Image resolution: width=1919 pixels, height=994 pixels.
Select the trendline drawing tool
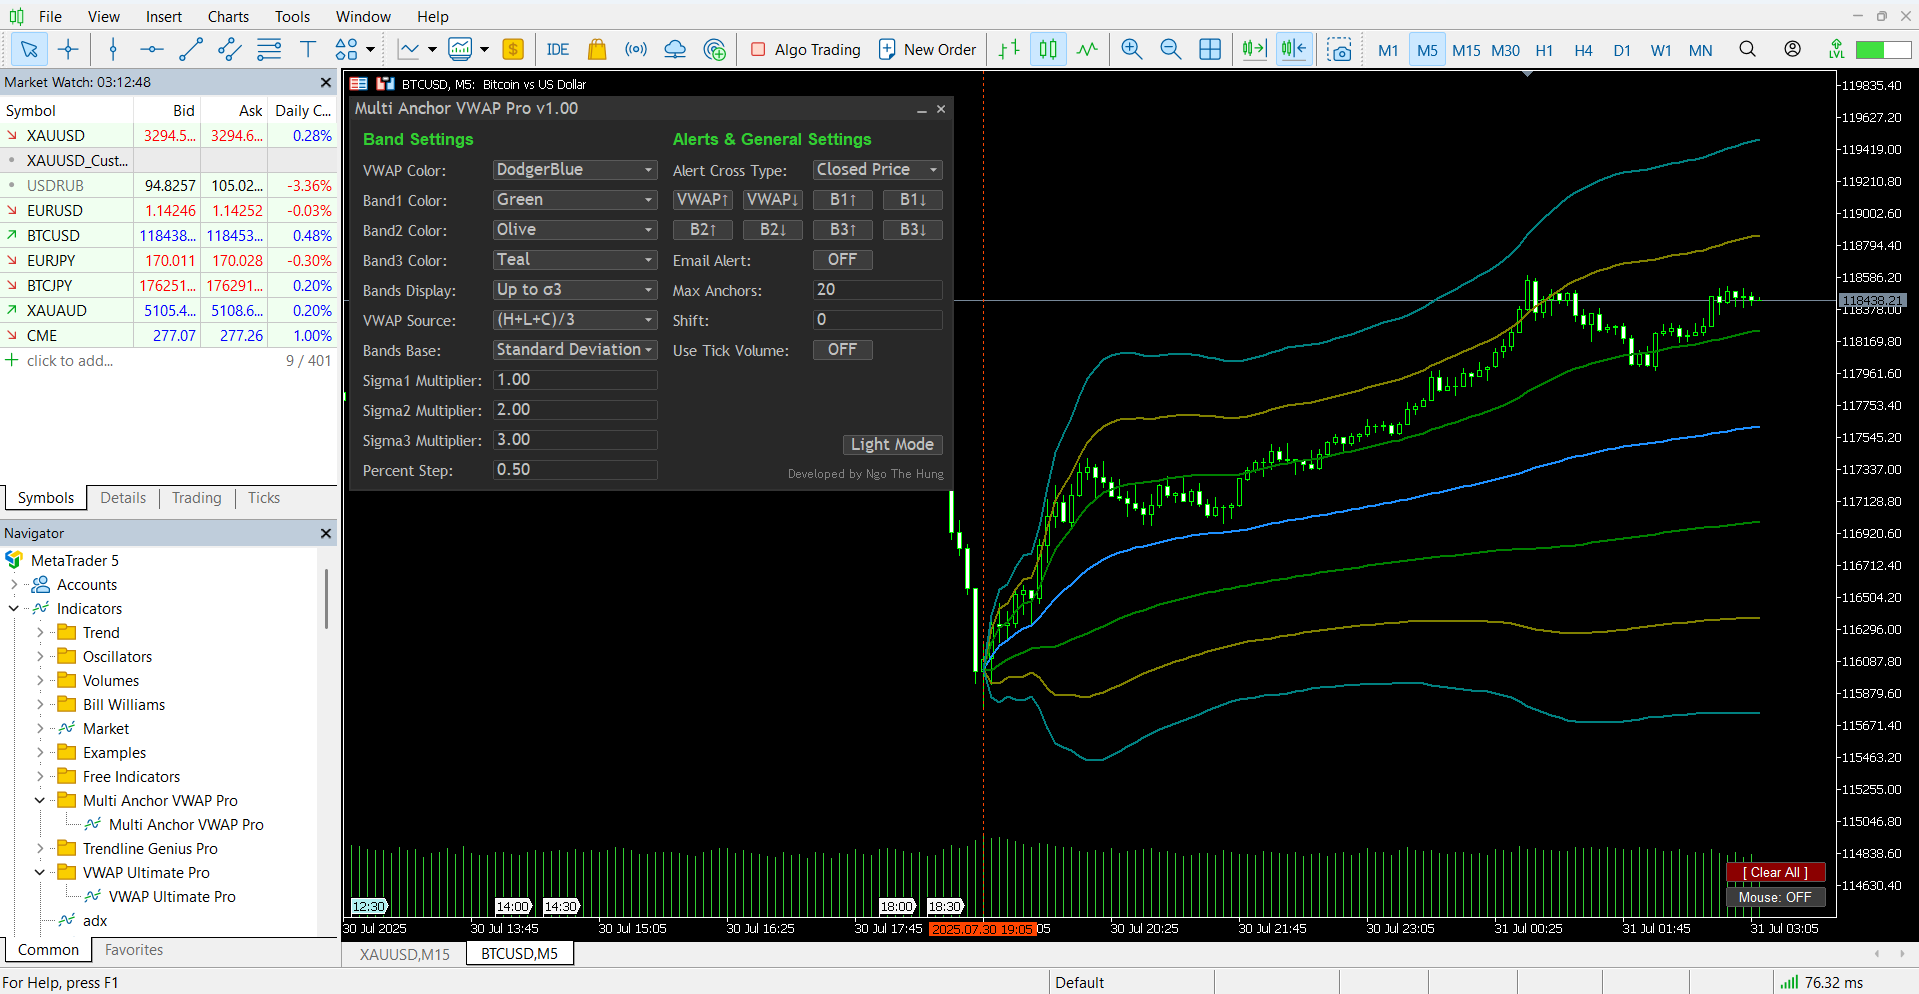pyautogui.click(x=190, y=49)
